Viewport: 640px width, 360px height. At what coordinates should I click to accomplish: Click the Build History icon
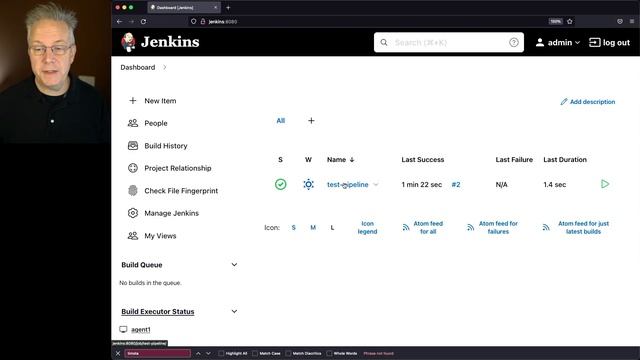coord(133,145)
